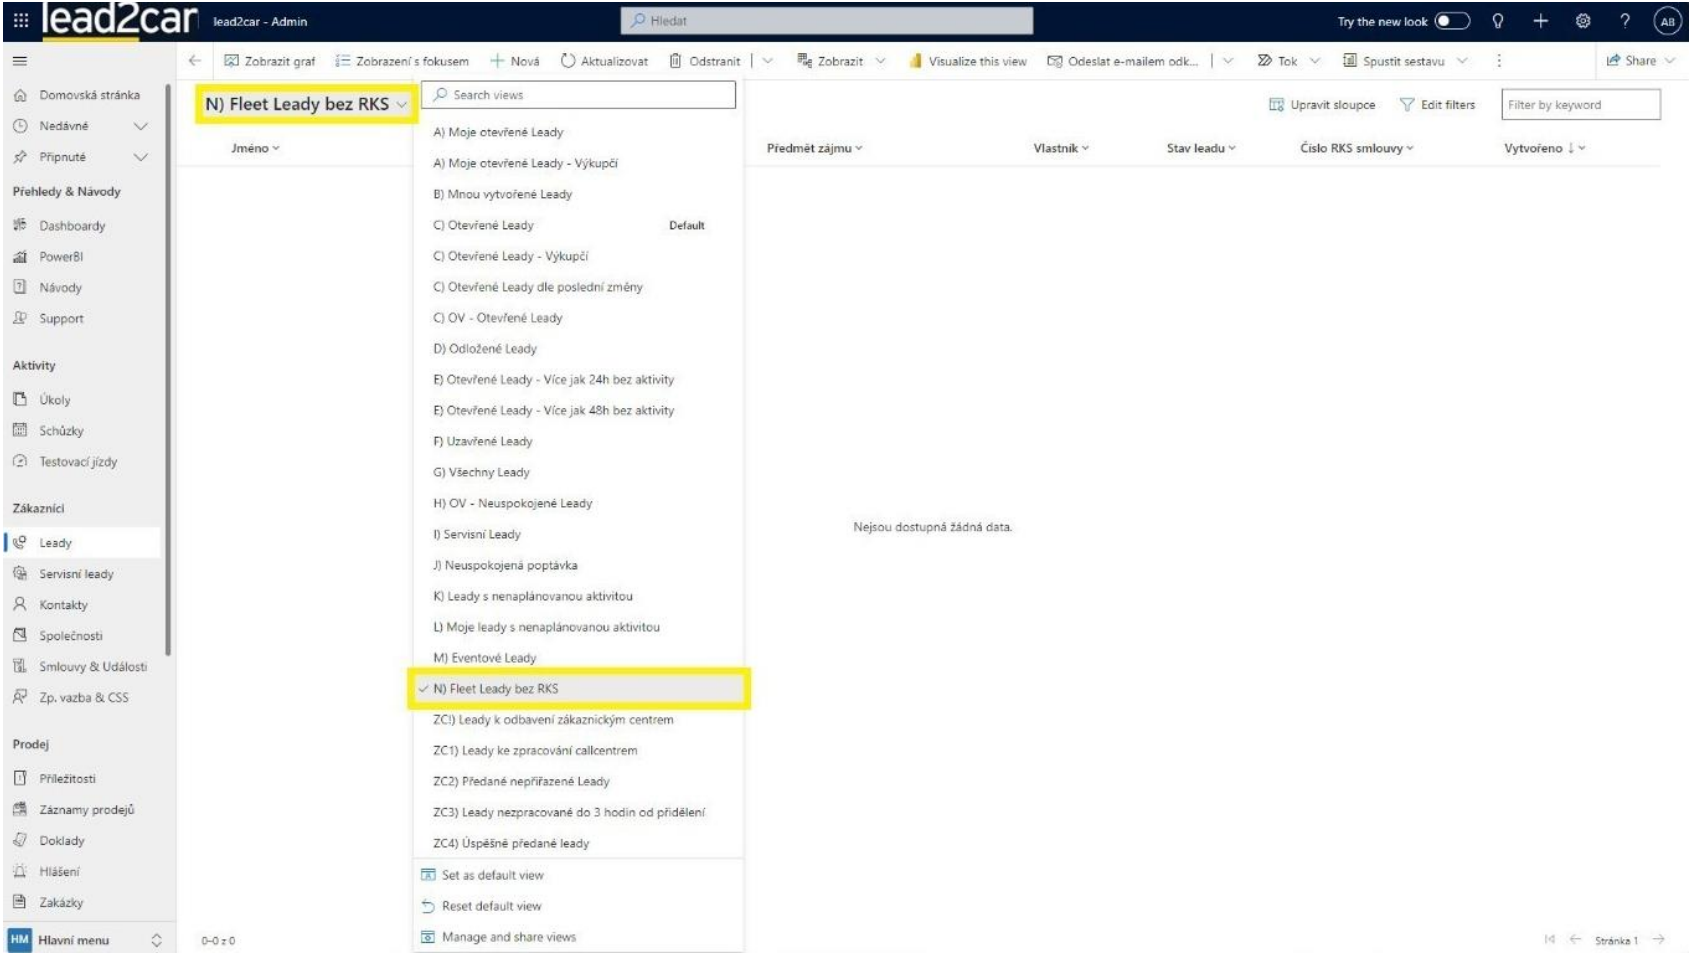This screenshot has height=961, width=1694.
Task: Sort by the Vytvořeno column header
Action: point(1533,149)
